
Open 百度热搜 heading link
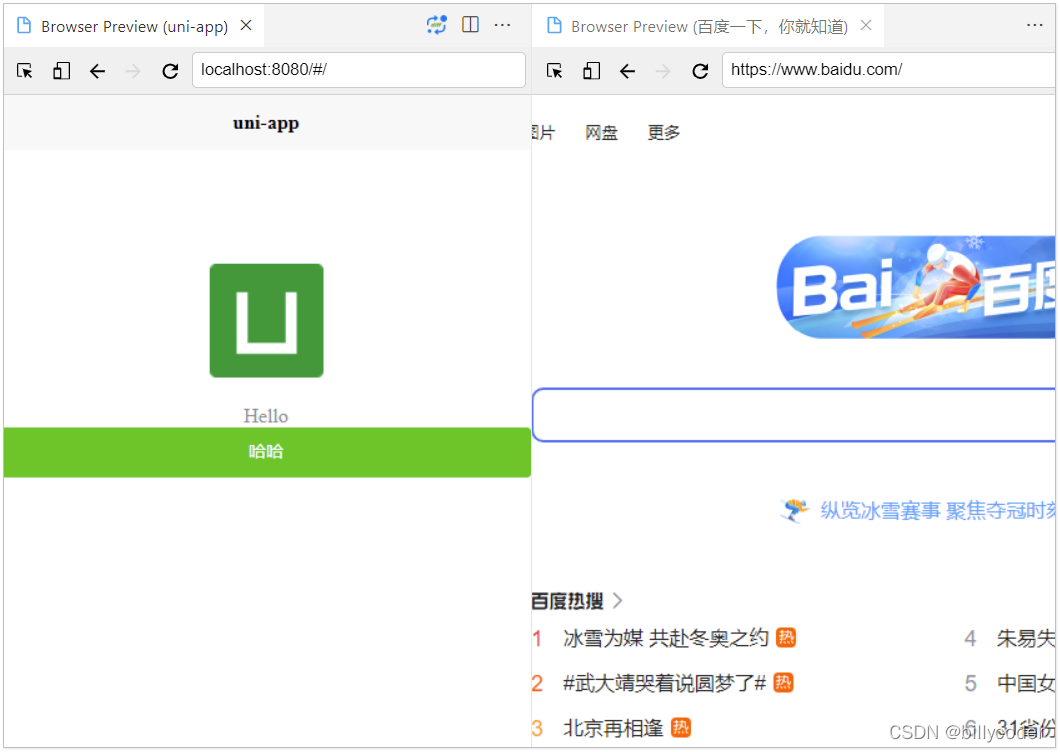[x=567, y=601]
